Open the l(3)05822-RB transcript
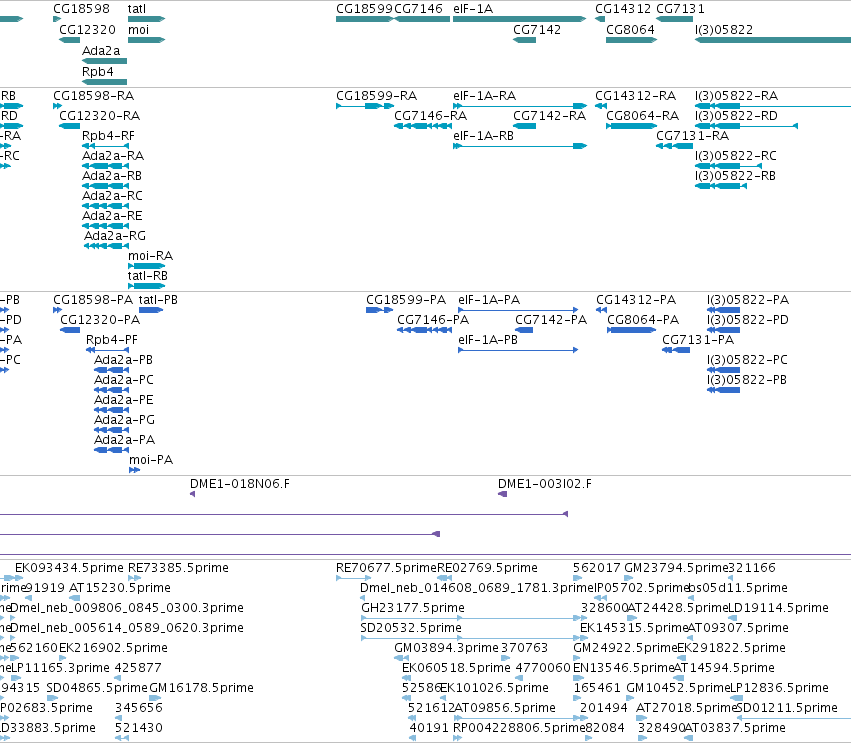 721,186
